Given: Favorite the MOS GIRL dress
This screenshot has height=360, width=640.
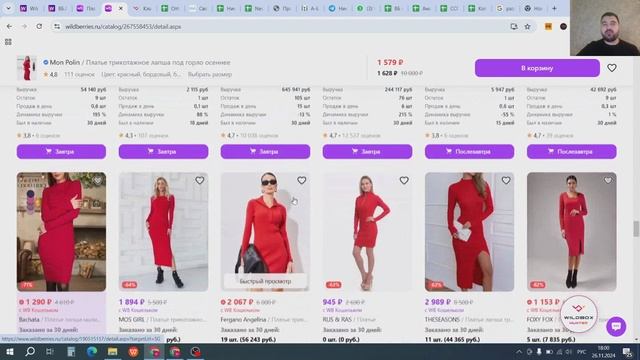Looking at the screenshot, I should [200, 180].
